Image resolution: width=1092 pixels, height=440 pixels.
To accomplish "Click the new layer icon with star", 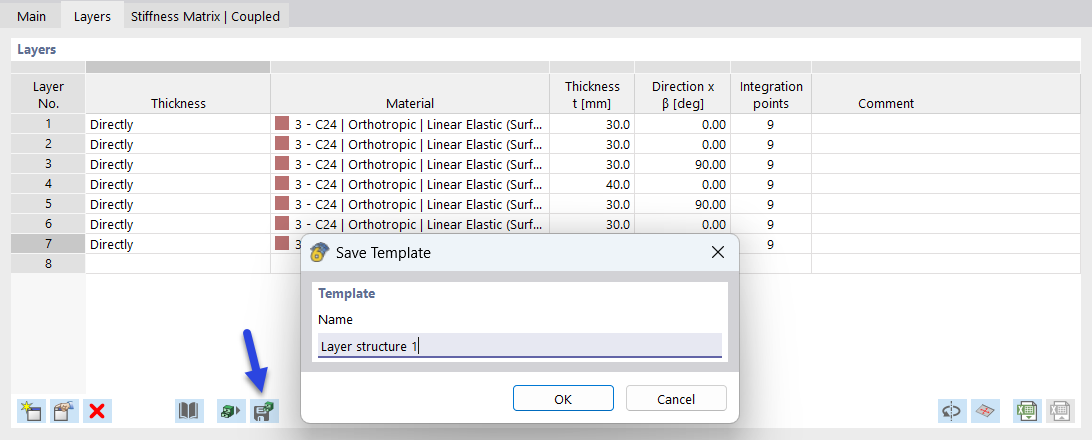I will click(x=30, y=410).
